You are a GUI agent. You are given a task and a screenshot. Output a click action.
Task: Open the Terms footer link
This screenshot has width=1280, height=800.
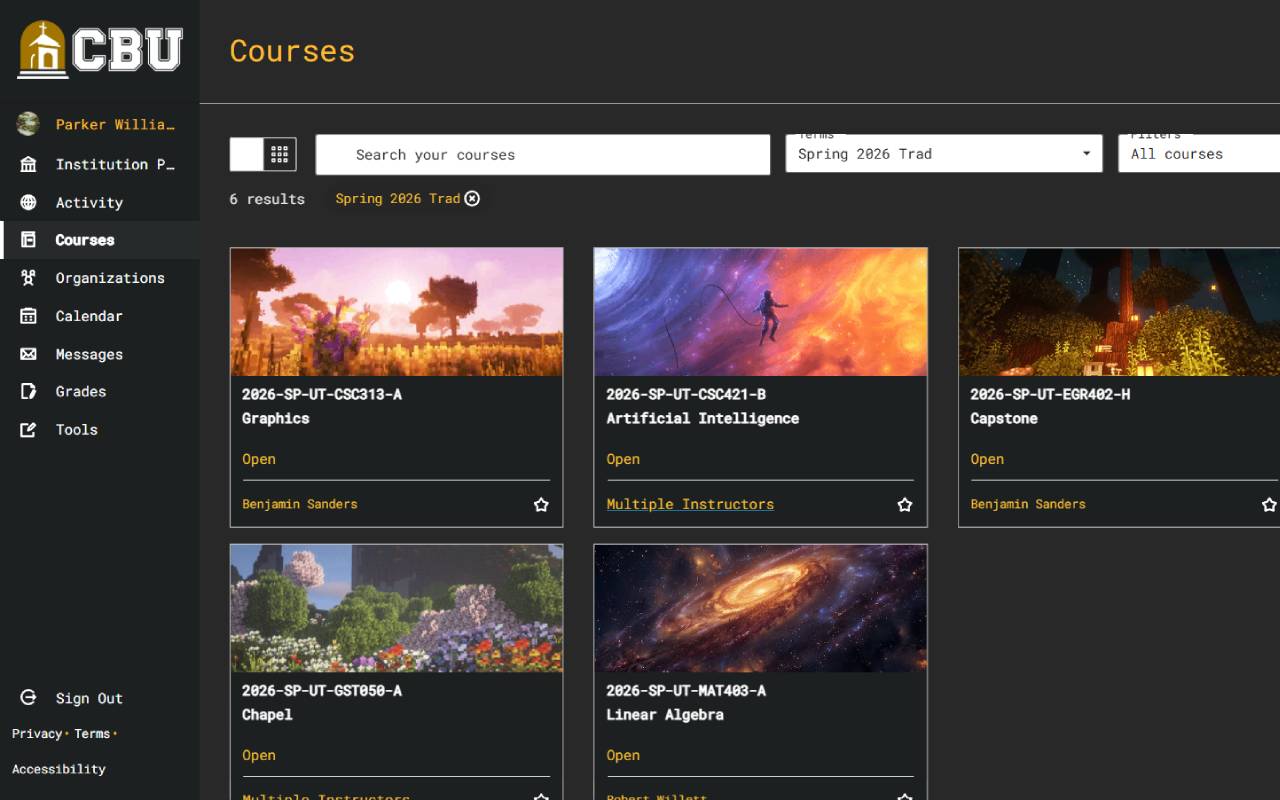tap(92, 734)
